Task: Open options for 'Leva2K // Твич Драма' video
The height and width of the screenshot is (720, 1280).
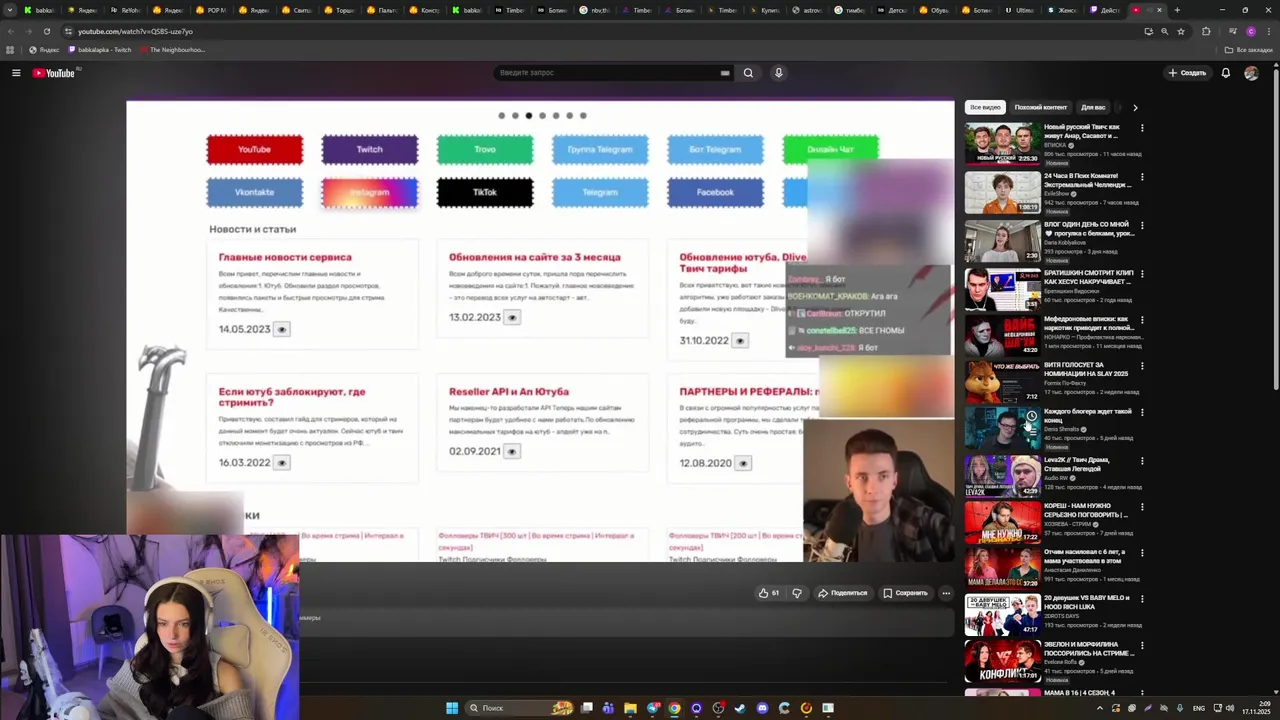Action: [1142, 460]
